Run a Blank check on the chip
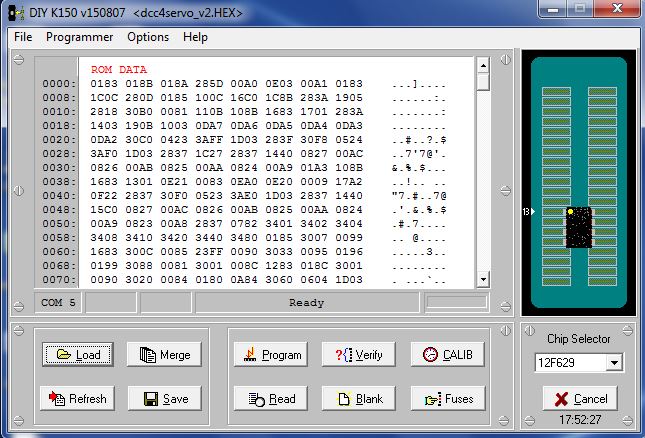 click(x=357, y=399)
